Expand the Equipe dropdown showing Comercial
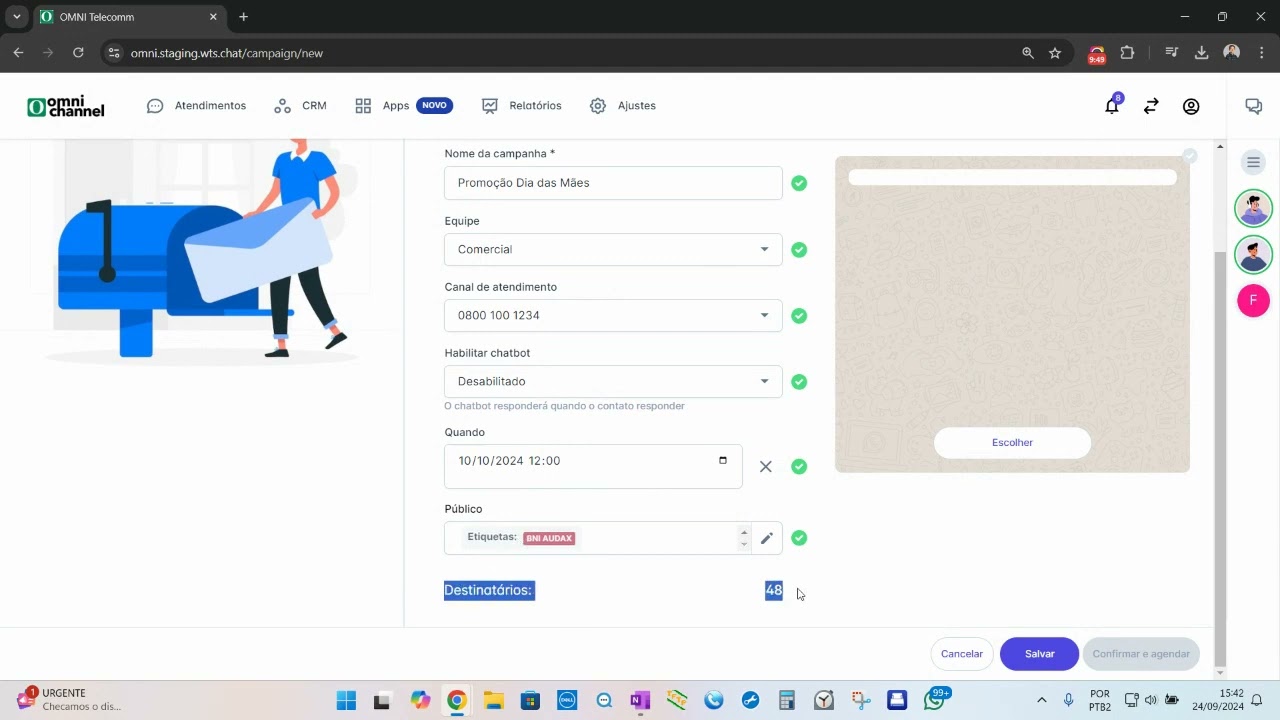The image size is (1280, 720). 613,249
